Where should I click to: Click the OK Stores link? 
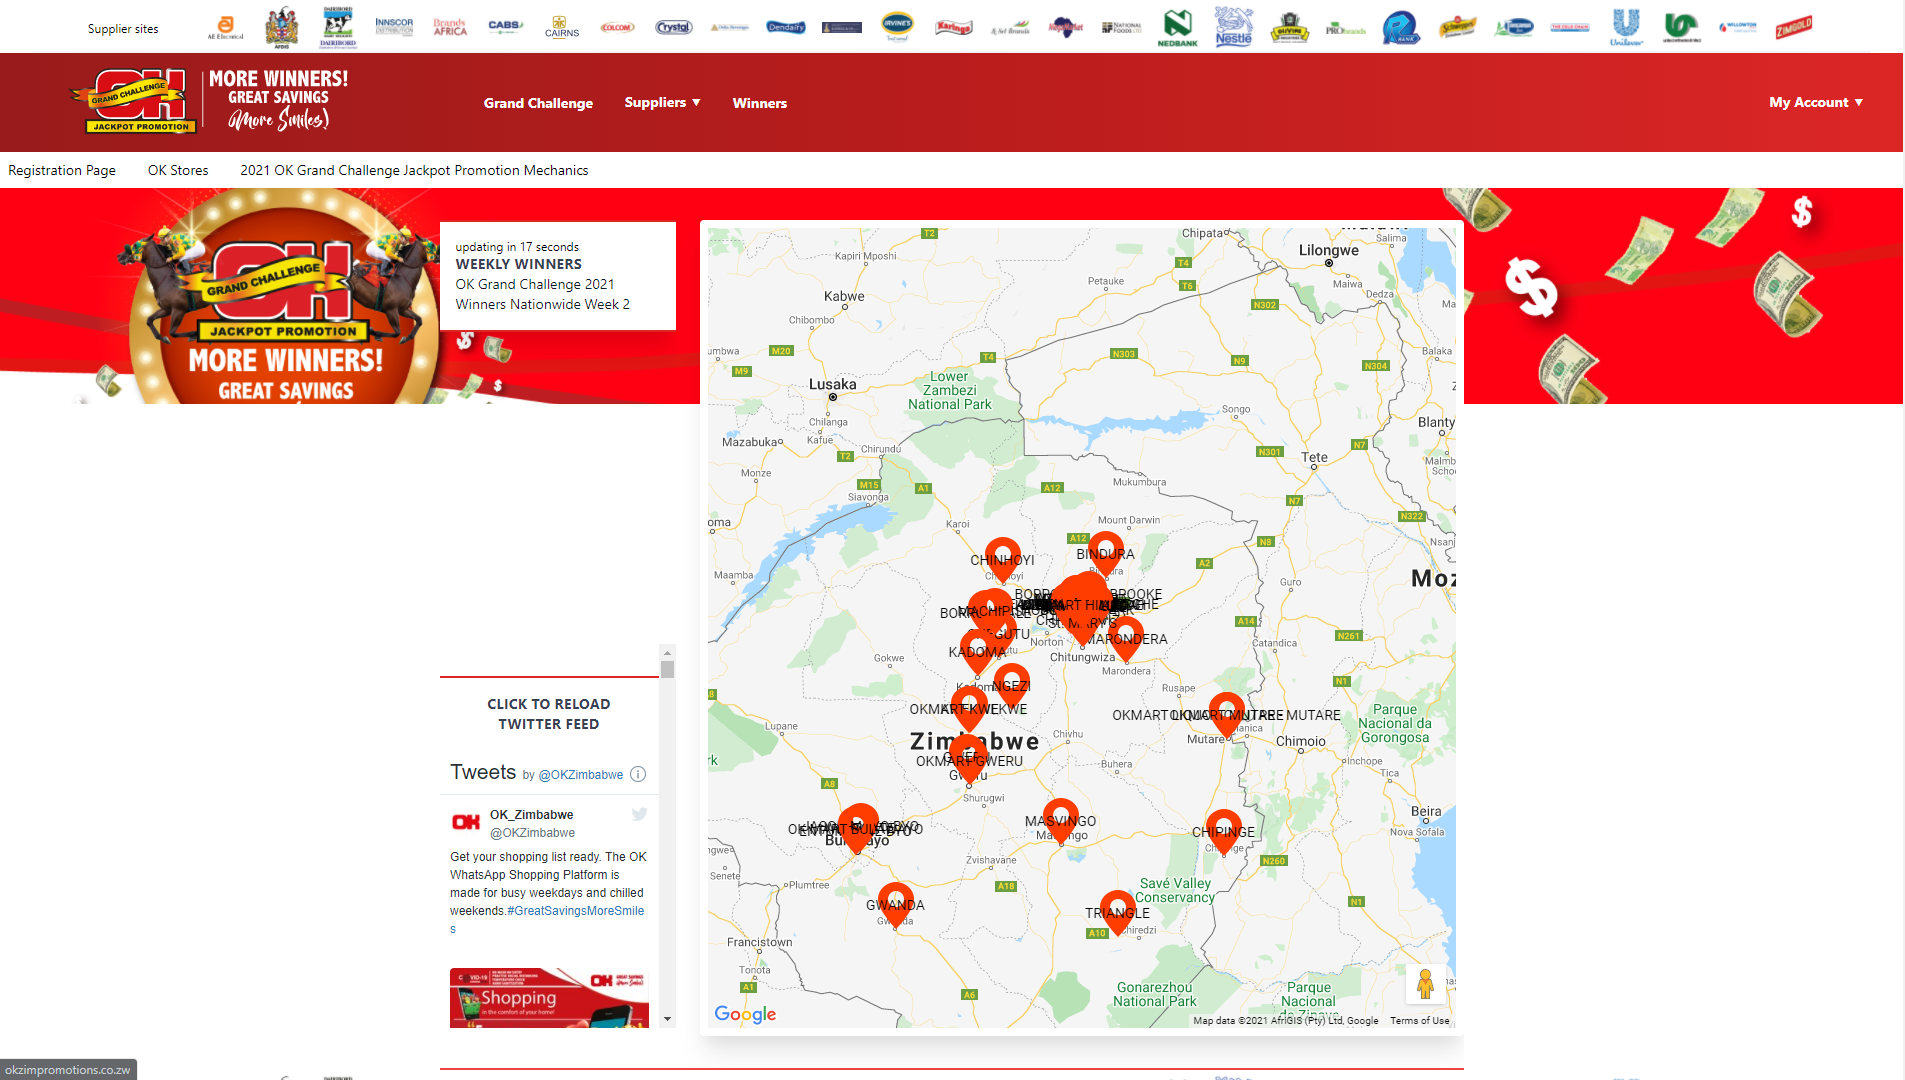pos(178,170)
